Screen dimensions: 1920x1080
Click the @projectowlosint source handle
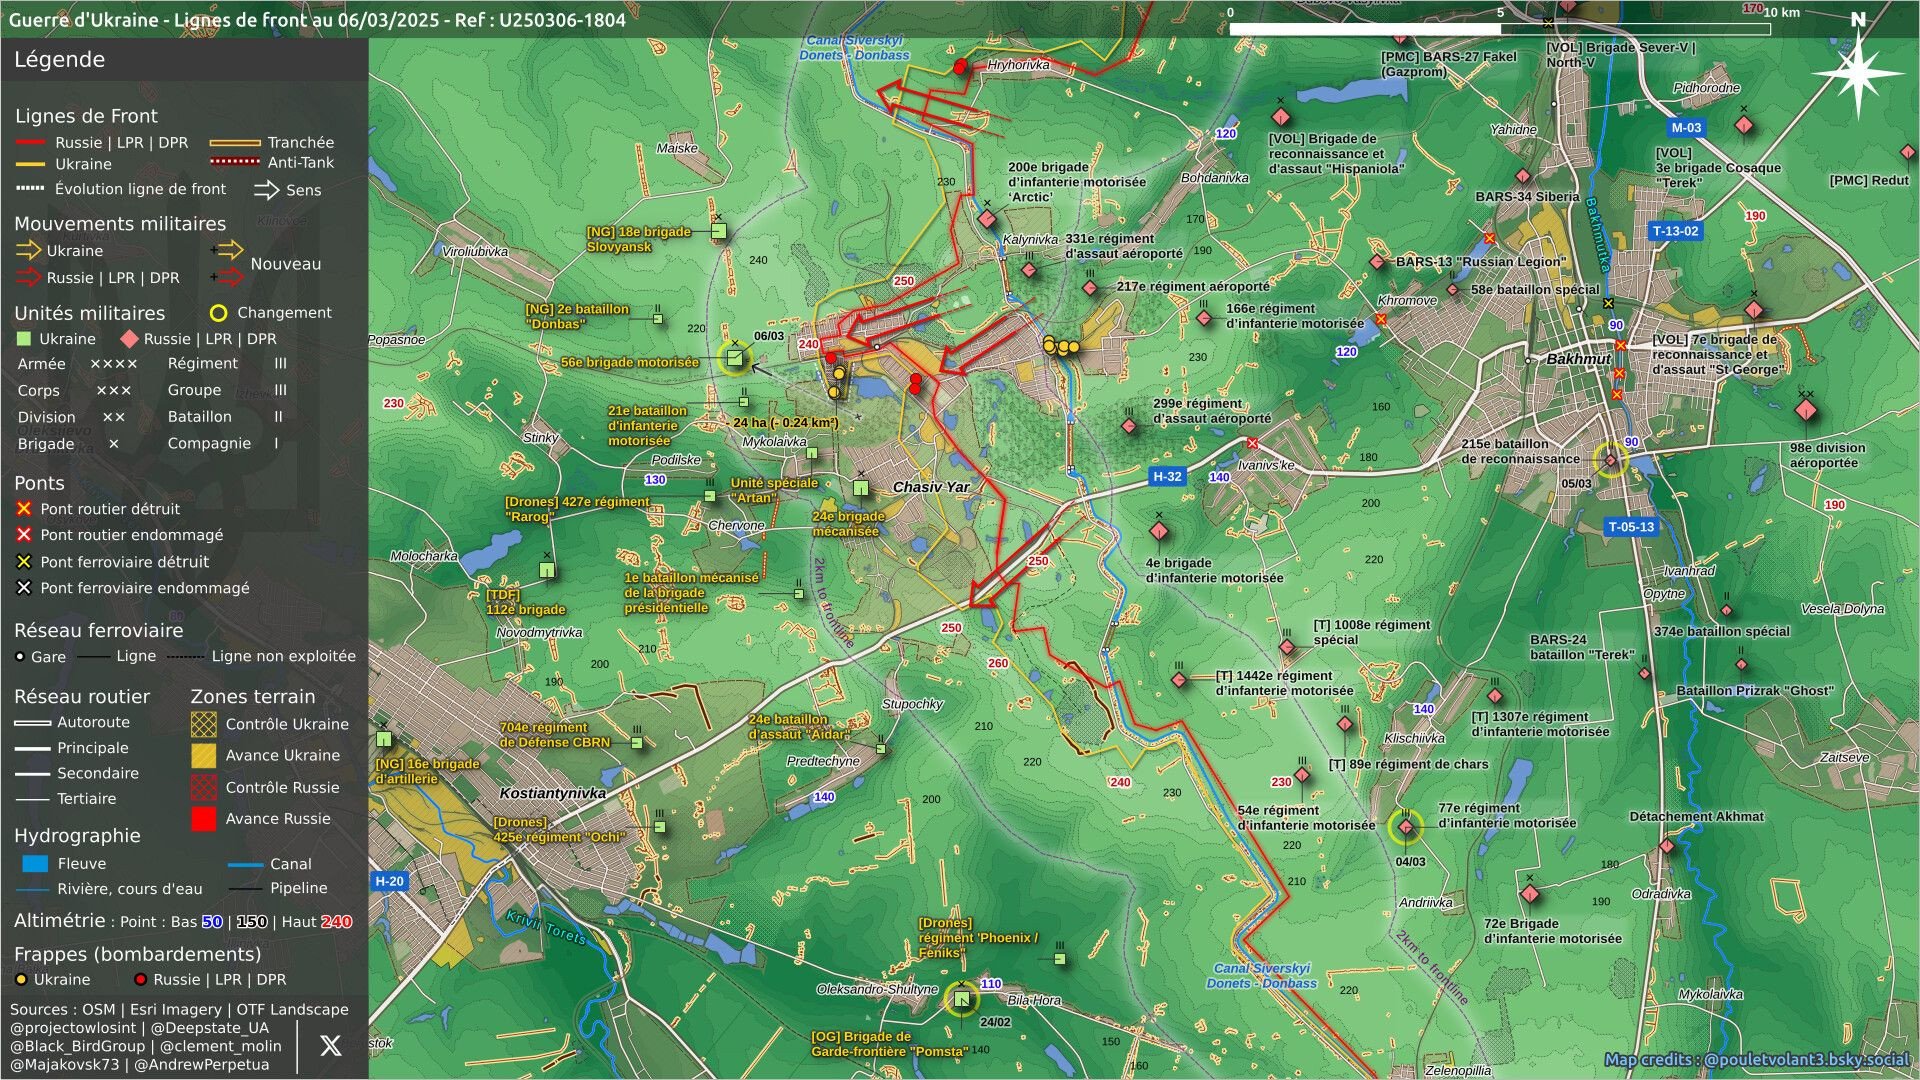point(73,1028)
